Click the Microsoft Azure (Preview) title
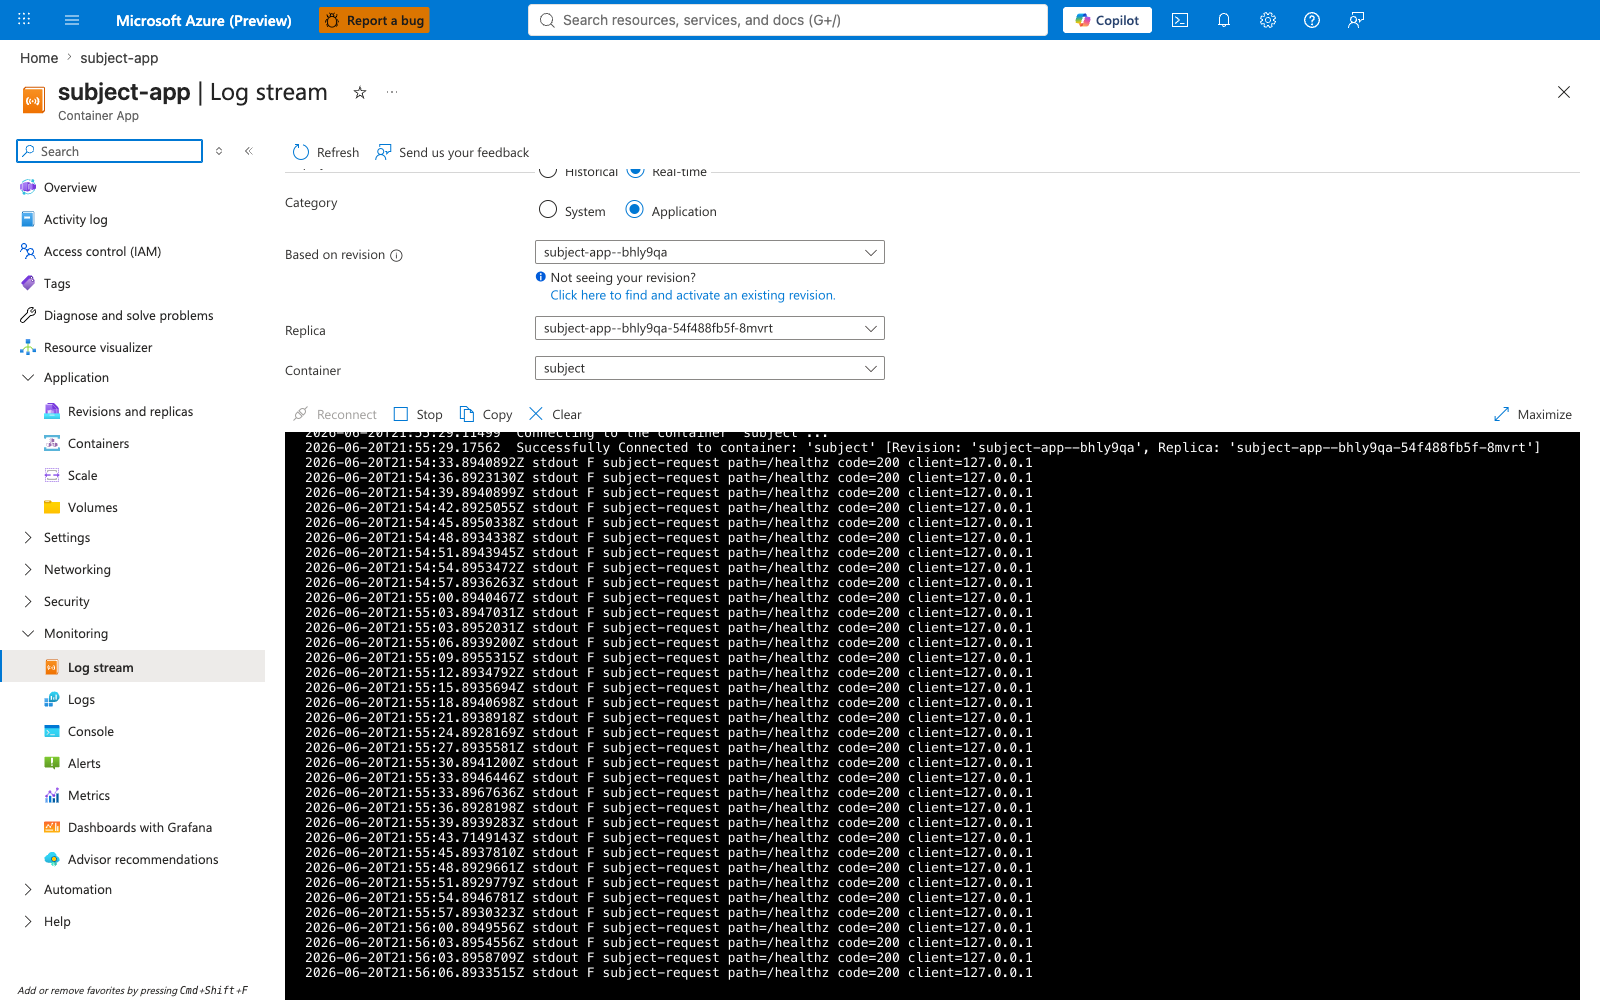Viewport: 1600px width, 1000px height. [x=204, y=20]
